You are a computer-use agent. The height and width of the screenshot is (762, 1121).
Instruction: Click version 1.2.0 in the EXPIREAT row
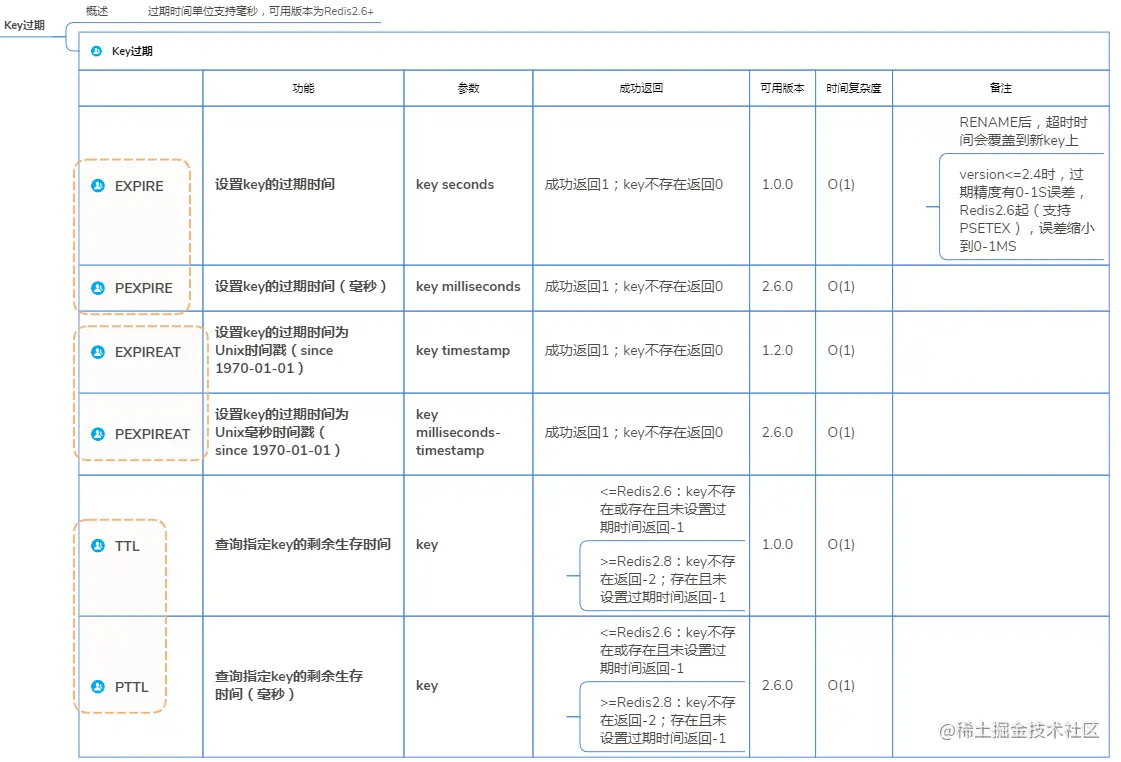pyautogui.click(x=777, y=350)
